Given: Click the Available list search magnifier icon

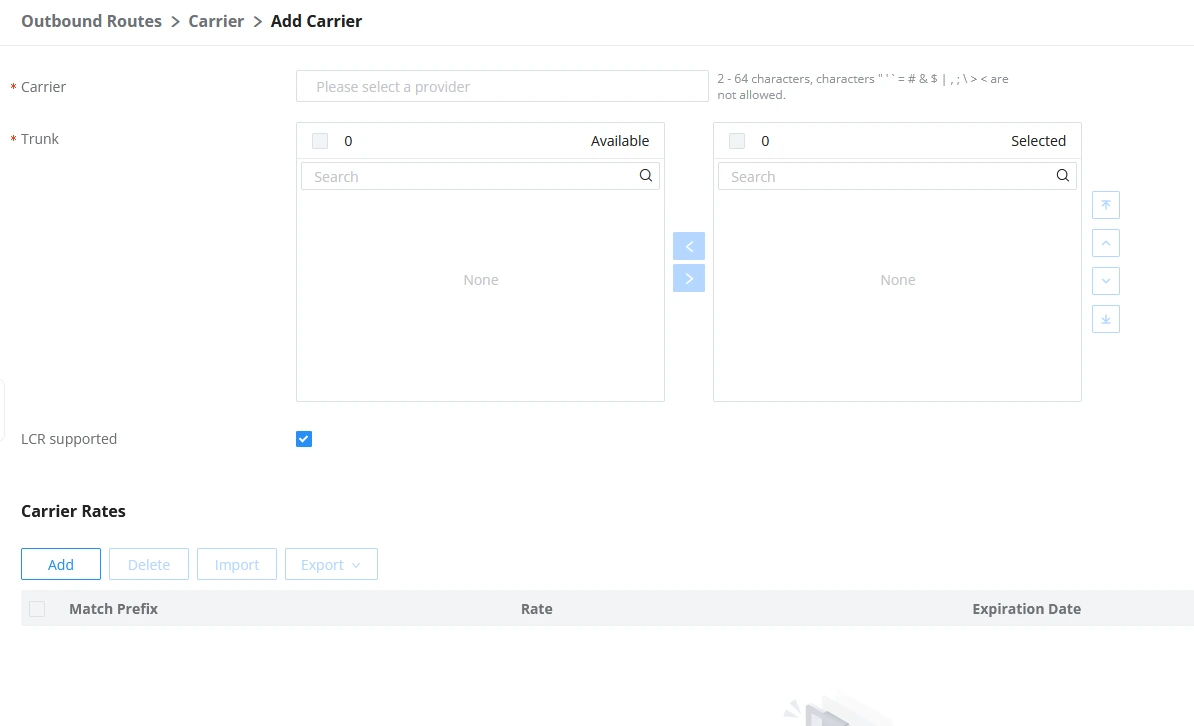Looking at the screenshot, I should tap(646, 176).
